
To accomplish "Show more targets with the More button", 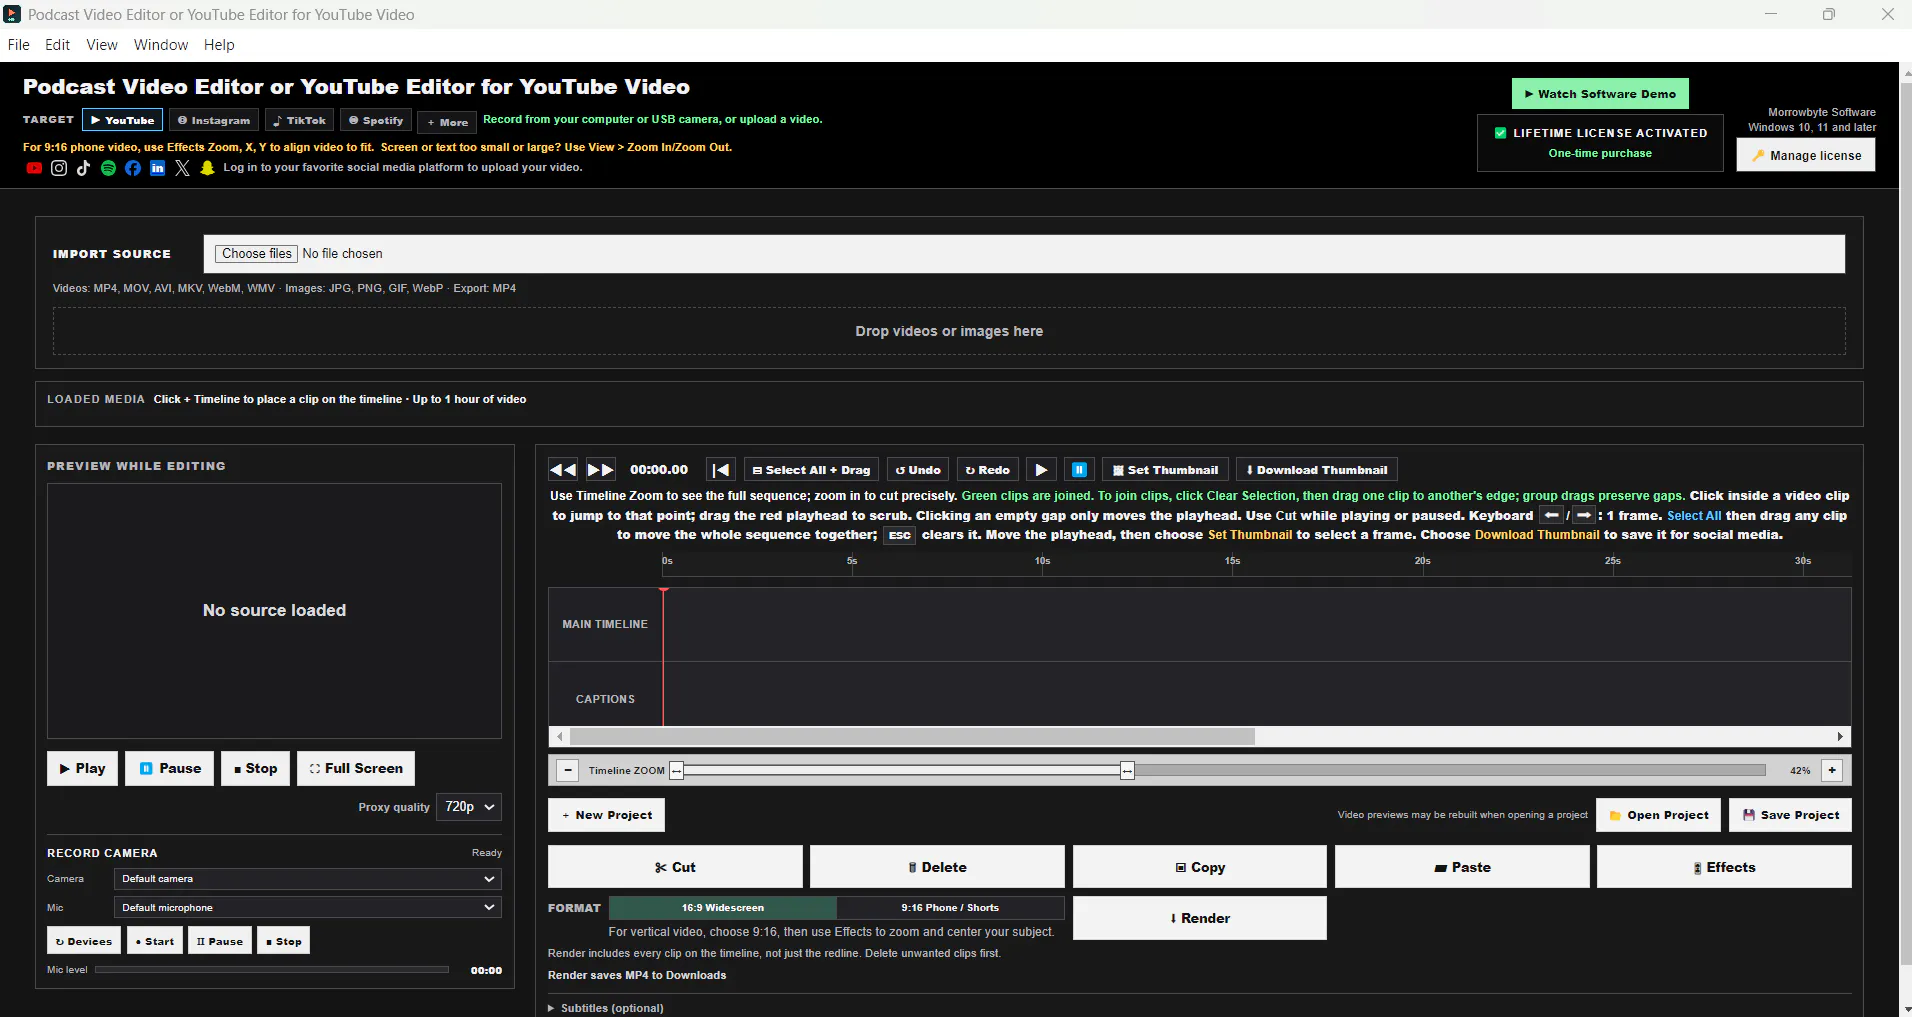I will point(447,122).
